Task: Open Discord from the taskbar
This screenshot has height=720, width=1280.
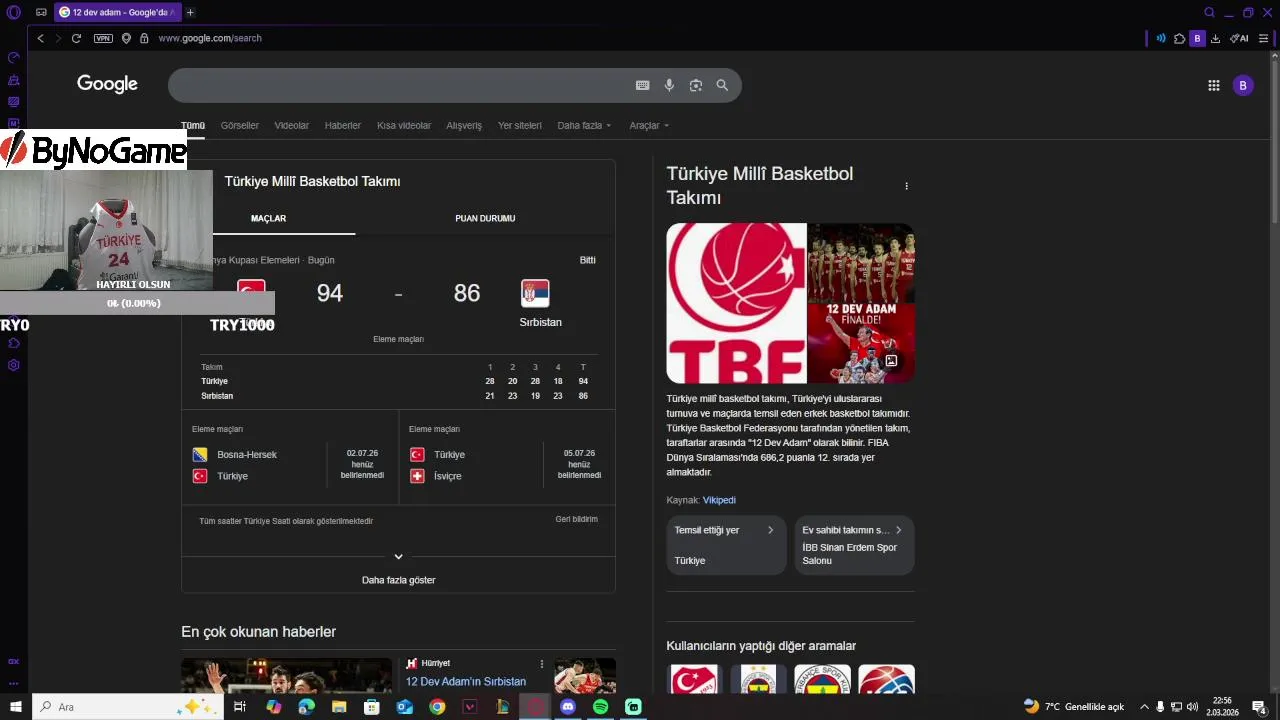Action: click(568, 707)
